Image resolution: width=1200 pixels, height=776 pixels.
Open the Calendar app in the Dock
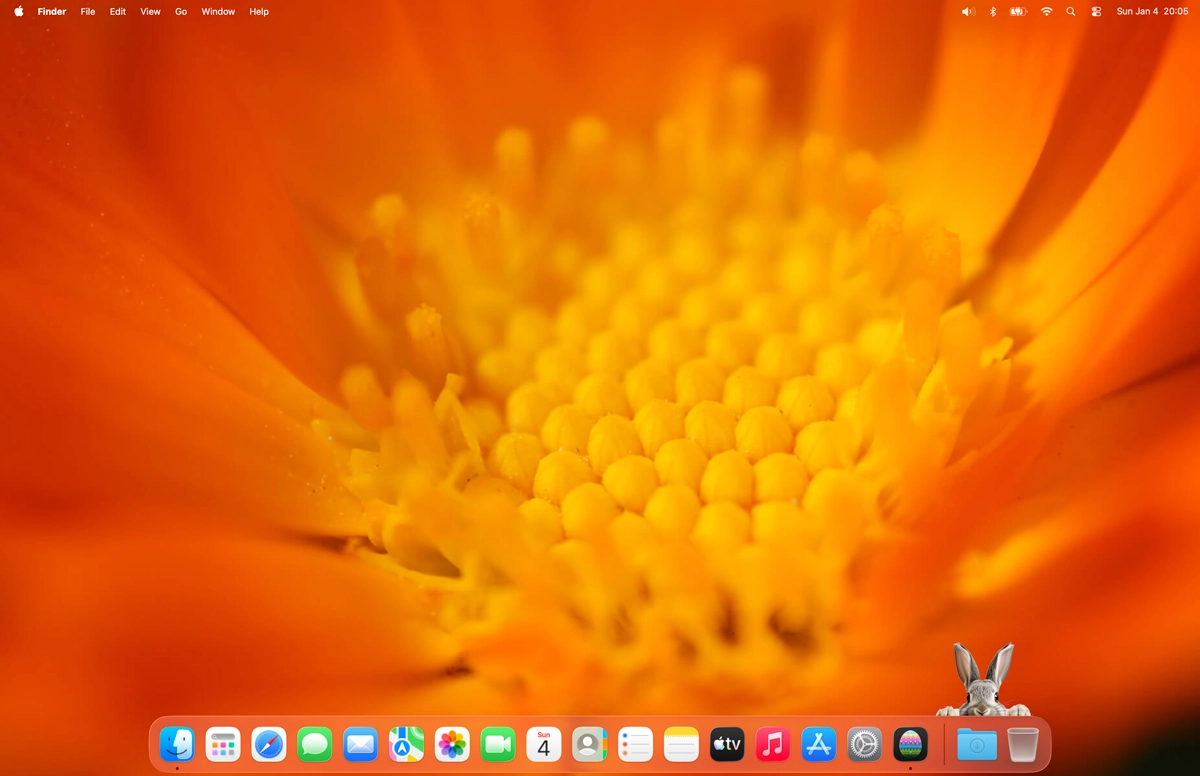point(544,744)
